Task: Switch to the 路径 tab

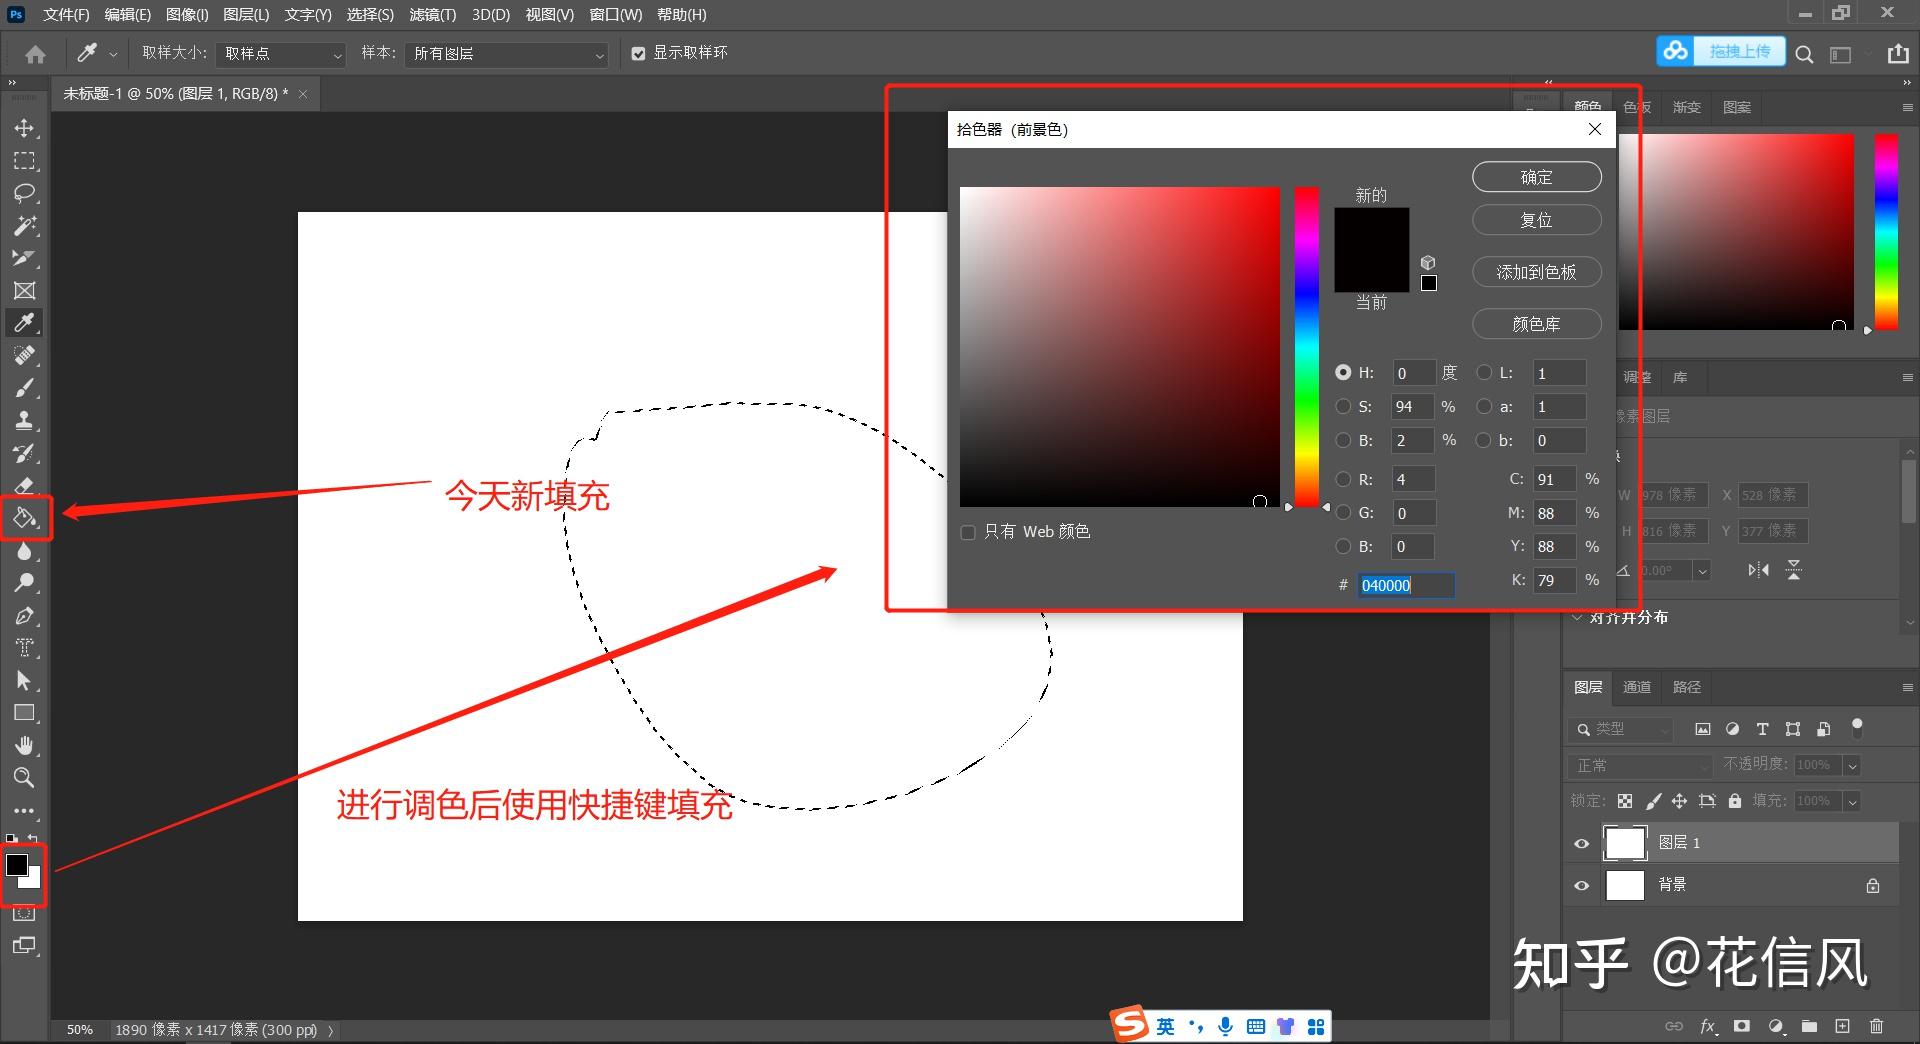Action: point(1687,687)
